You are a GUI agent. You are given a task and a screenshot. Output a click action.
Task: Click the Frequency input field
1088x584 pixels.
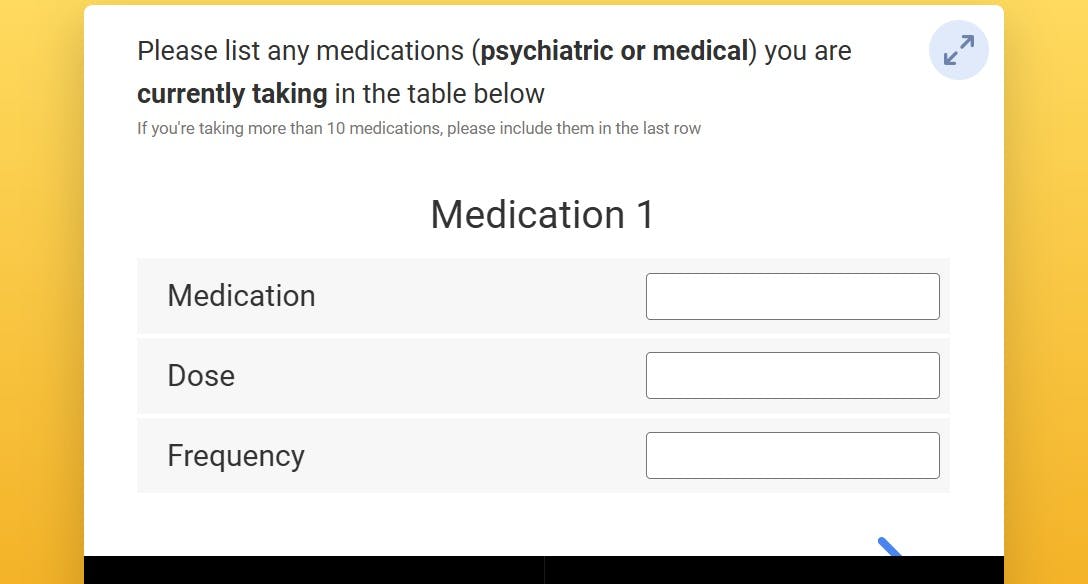[x=792, y=455]
